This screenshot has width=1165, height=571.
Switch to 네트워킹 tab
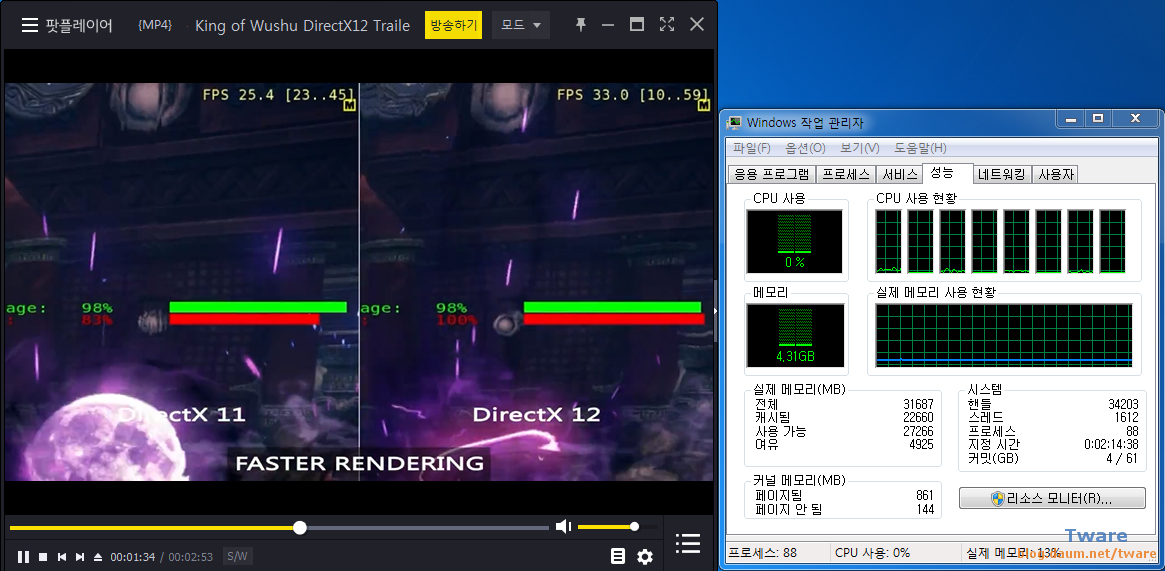[x=1002, y=174]
